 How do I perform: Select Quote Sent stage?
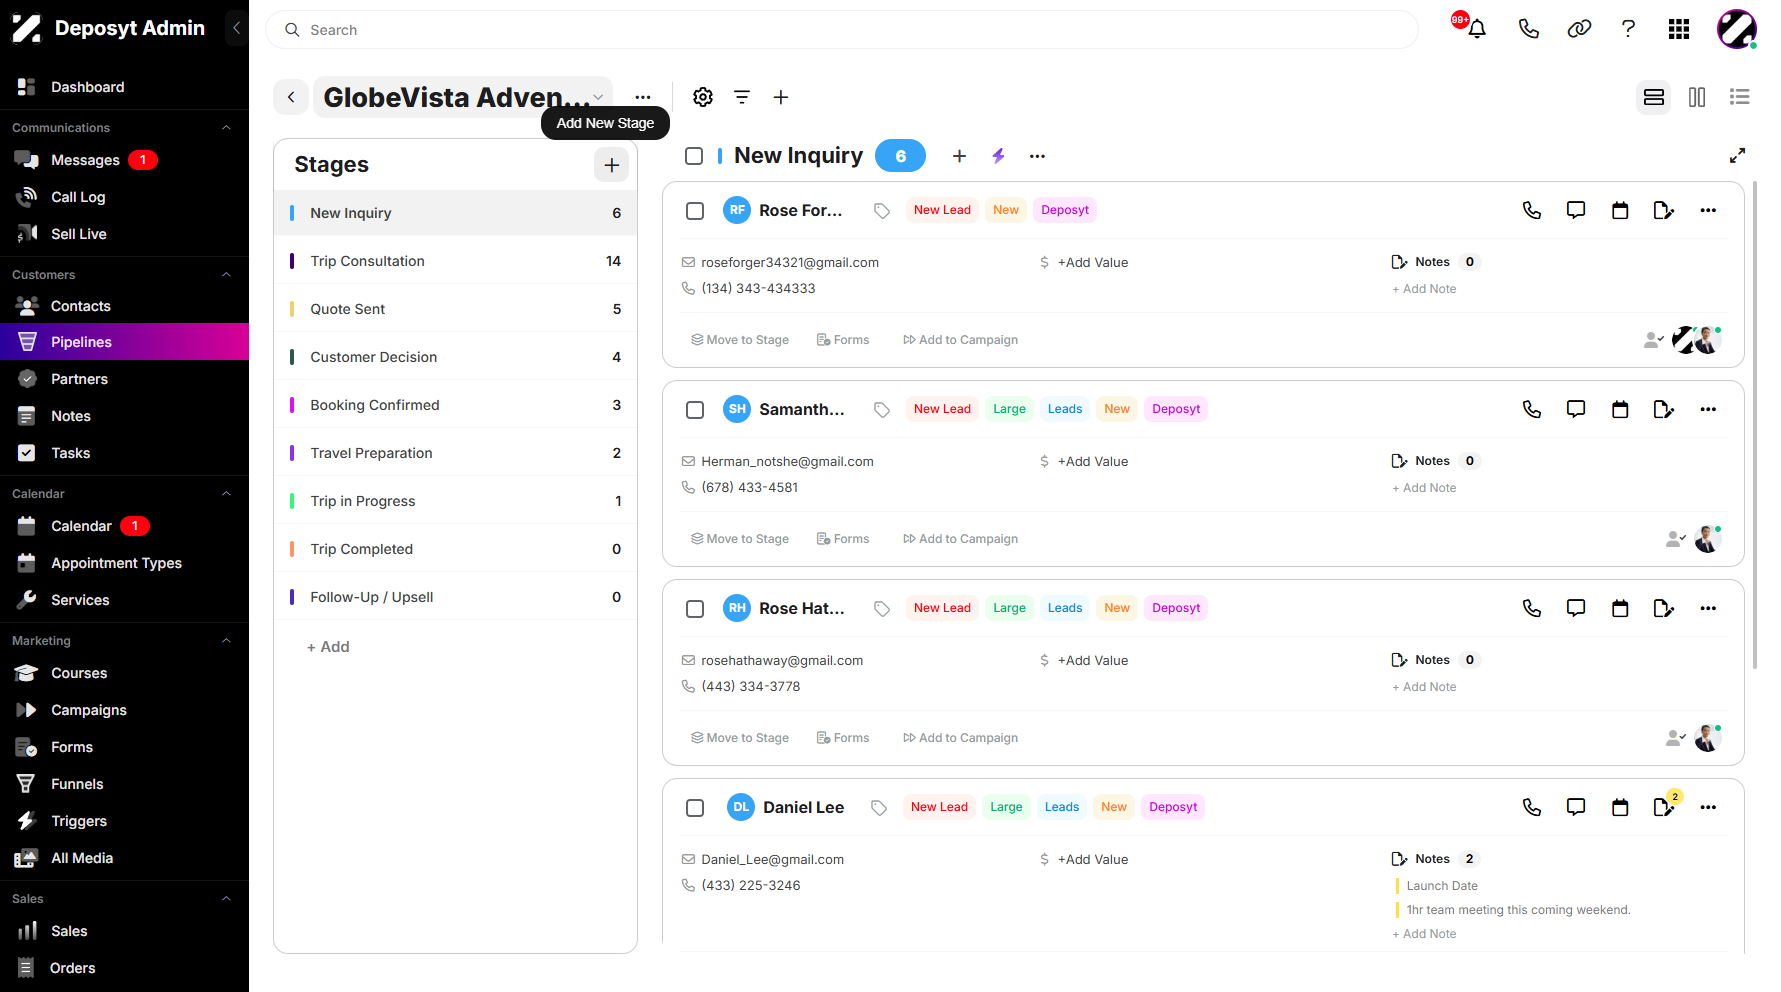(x=455, y=309)
